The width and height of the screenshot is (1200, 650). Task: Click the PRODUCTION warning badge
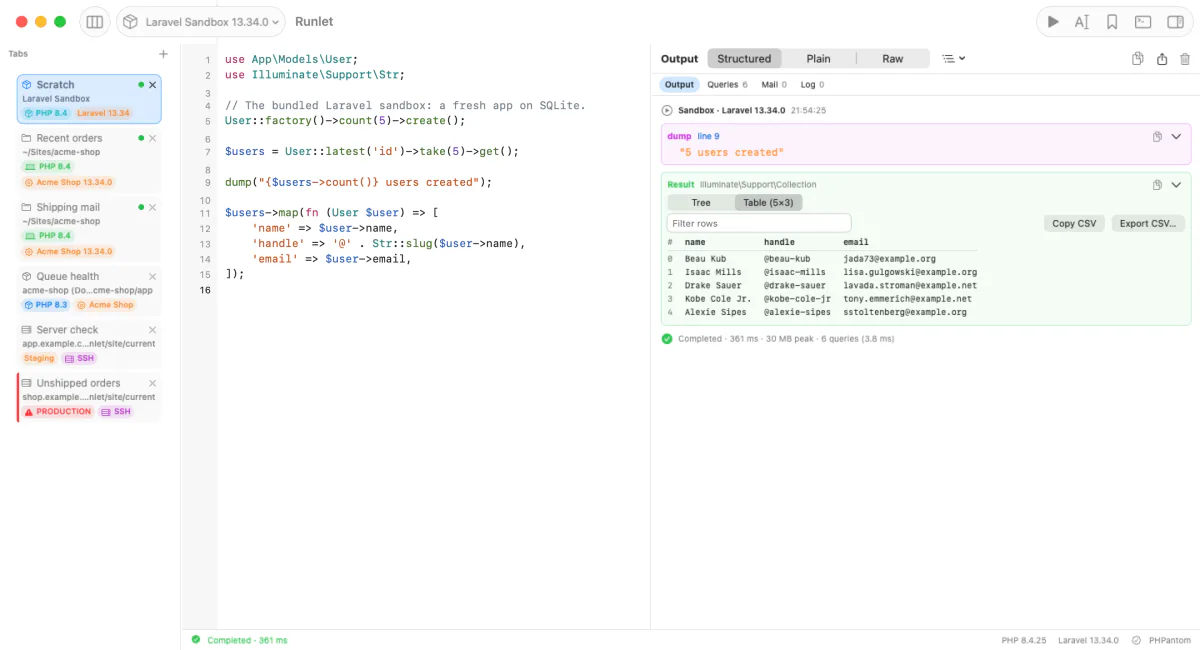coord(58,412)
